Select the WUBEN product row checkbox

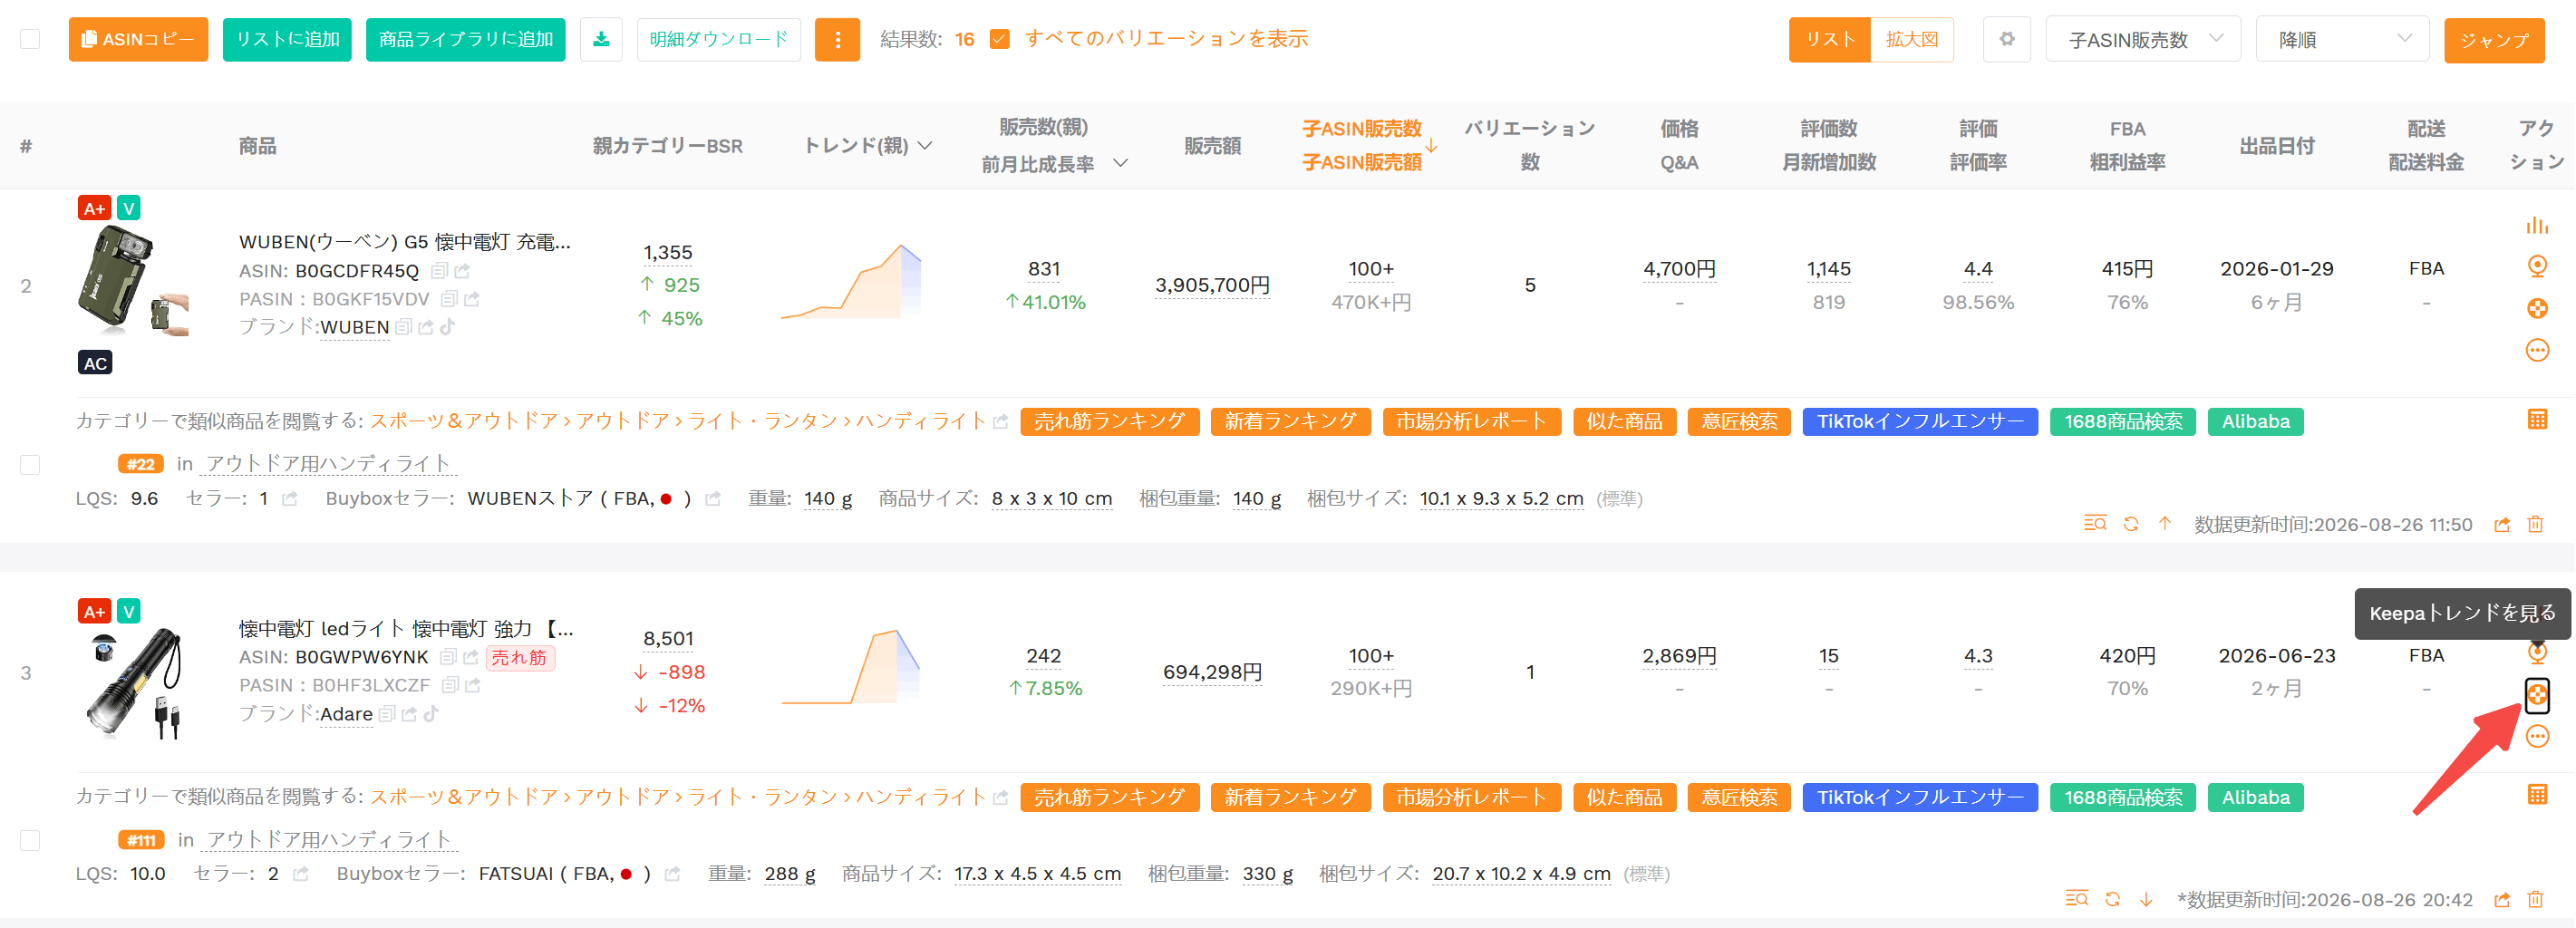(x=30, y=464)
